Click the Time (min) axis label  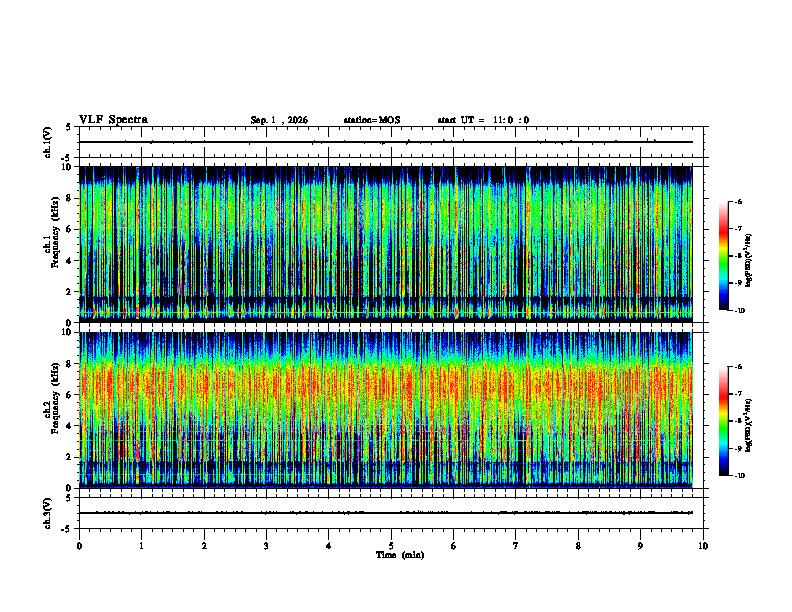400,555
